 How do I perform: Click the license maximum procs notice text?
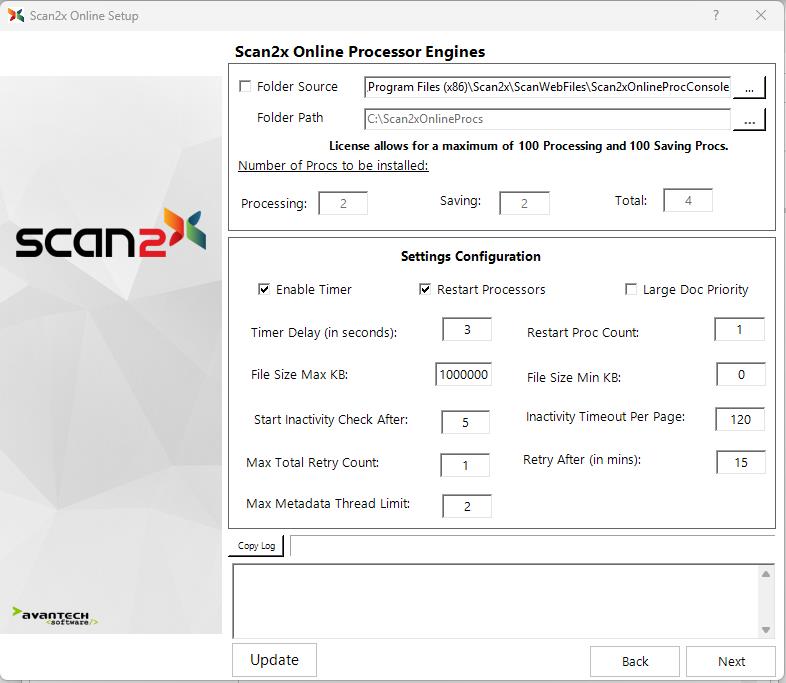pyautogui.click(x=528, y=146)
